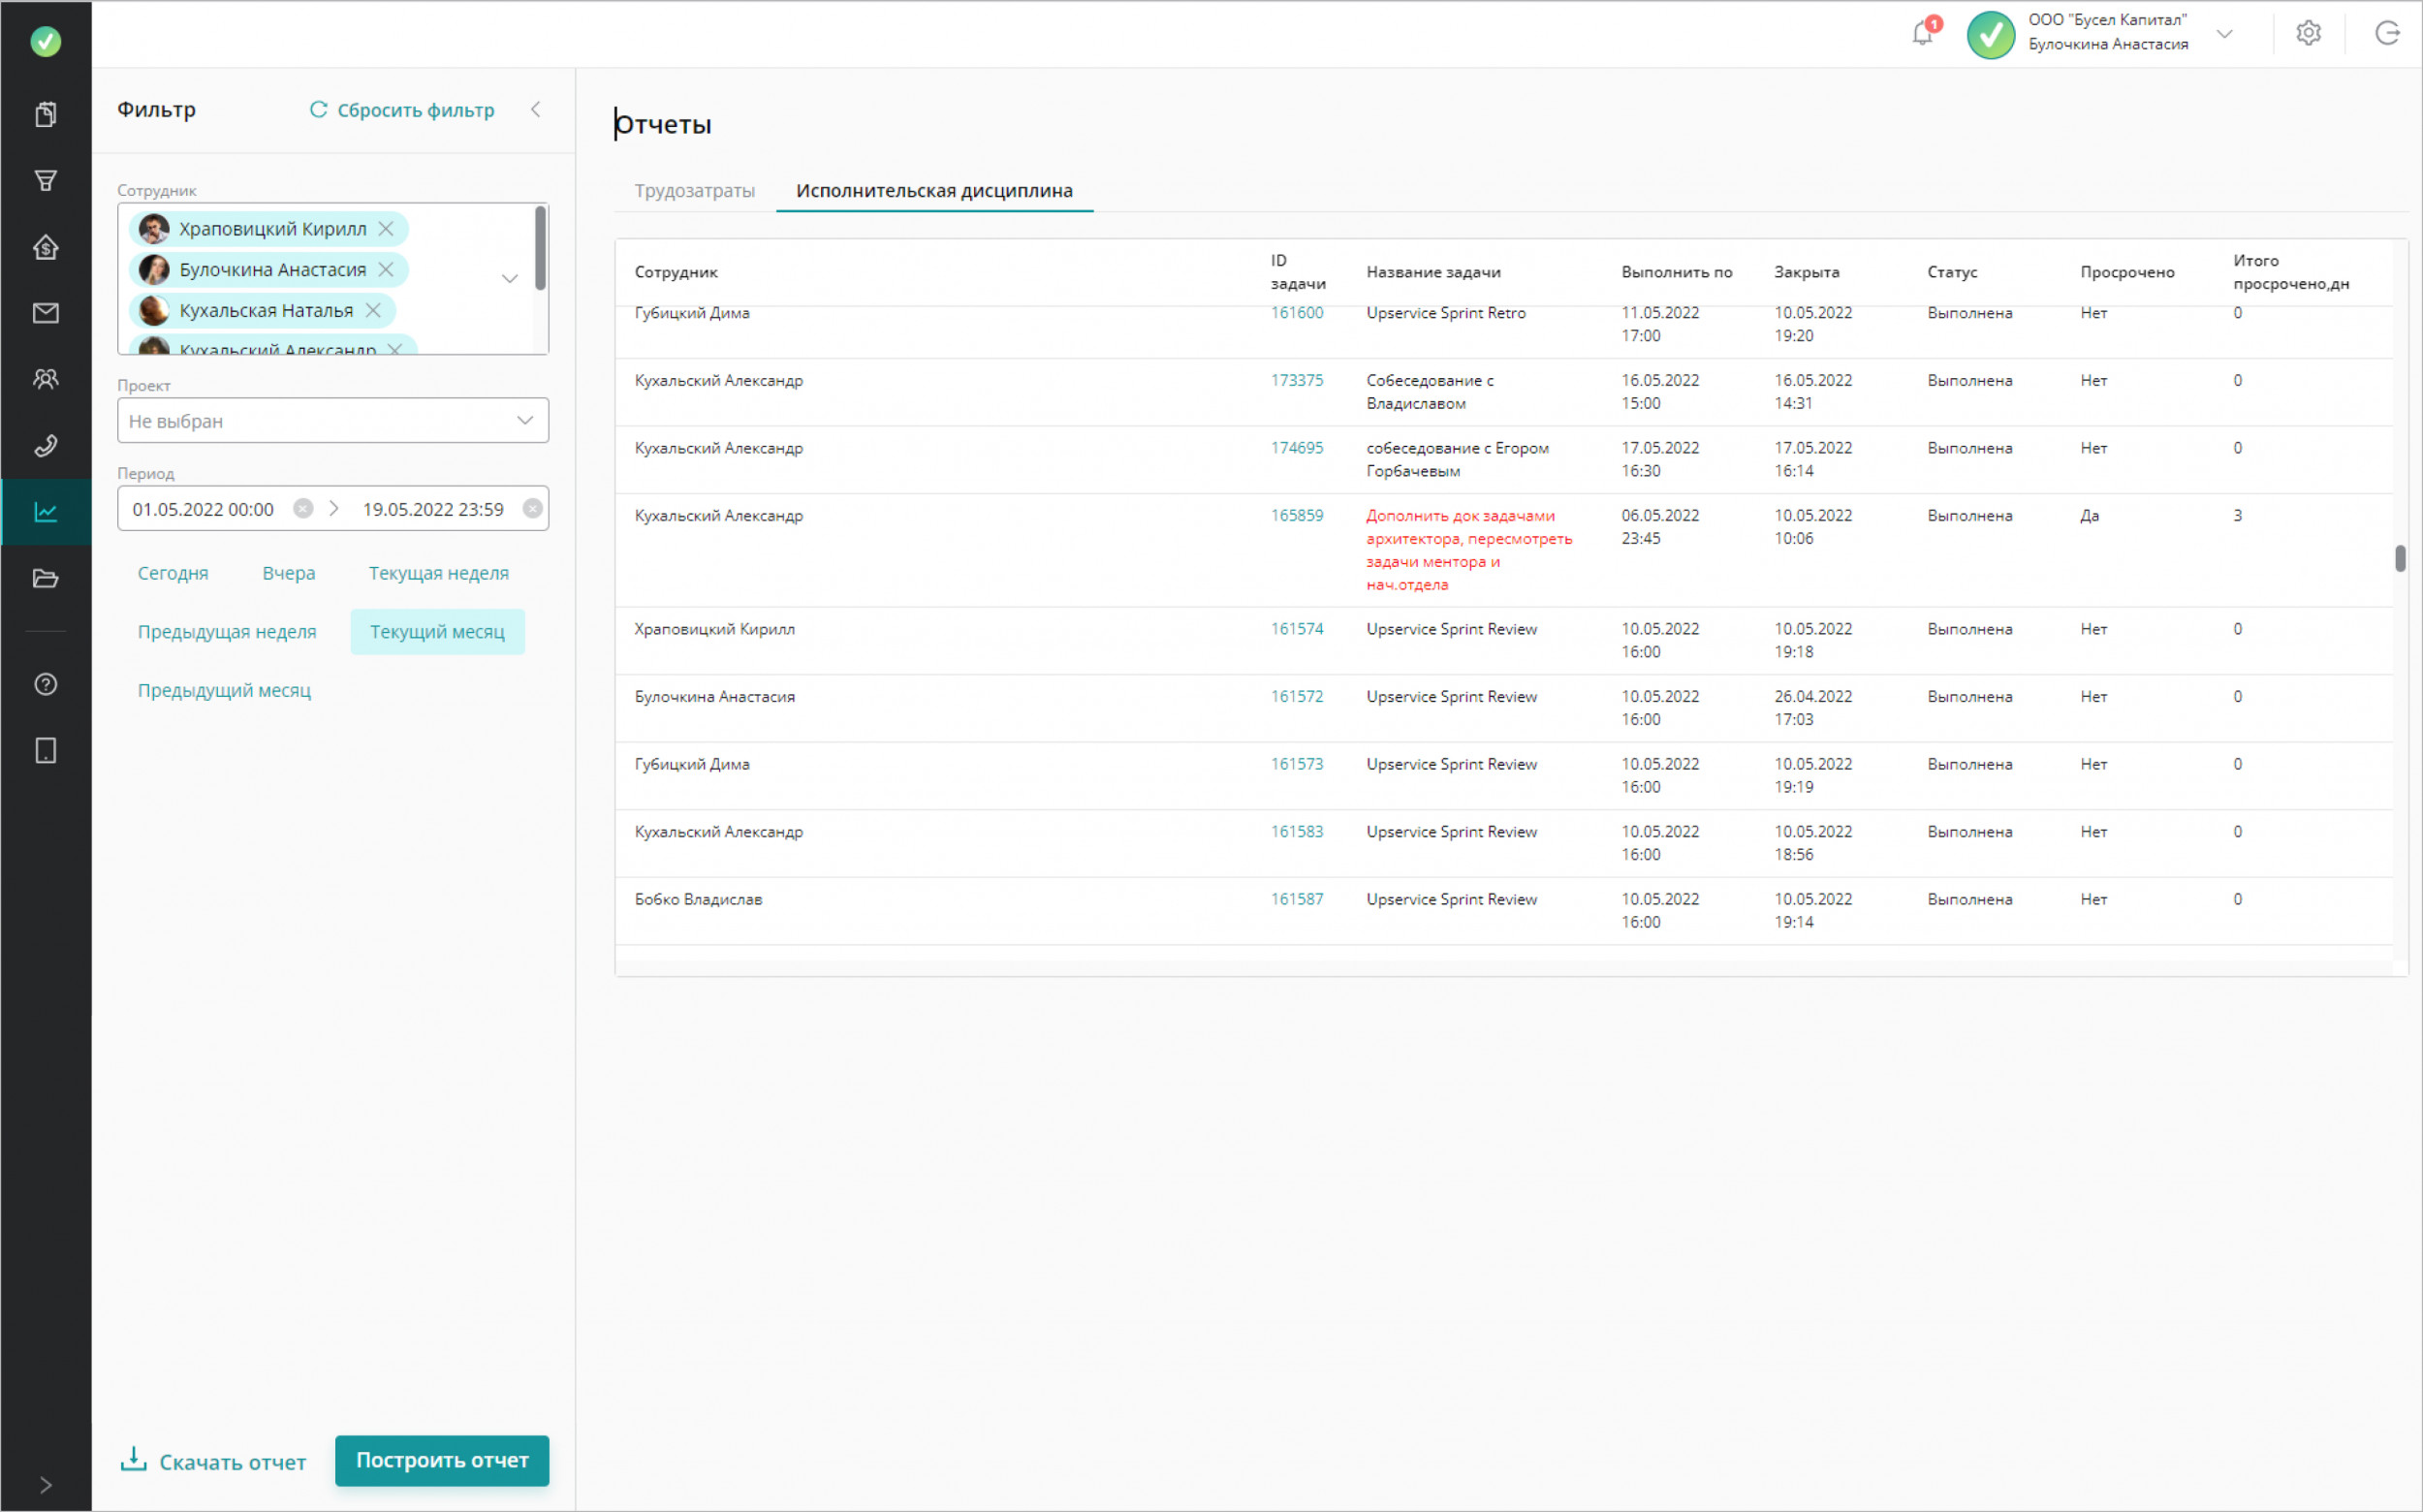Clear the period start date 01.05.2022
The width and height of the screenshot is (2423, 1512).
[x=303, y=508]
